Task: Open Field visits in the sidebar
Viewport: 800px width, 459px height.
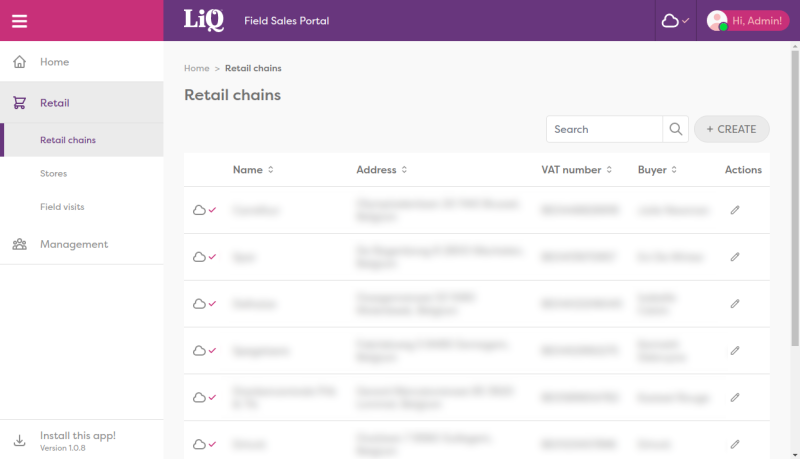Action: (62, 207)
